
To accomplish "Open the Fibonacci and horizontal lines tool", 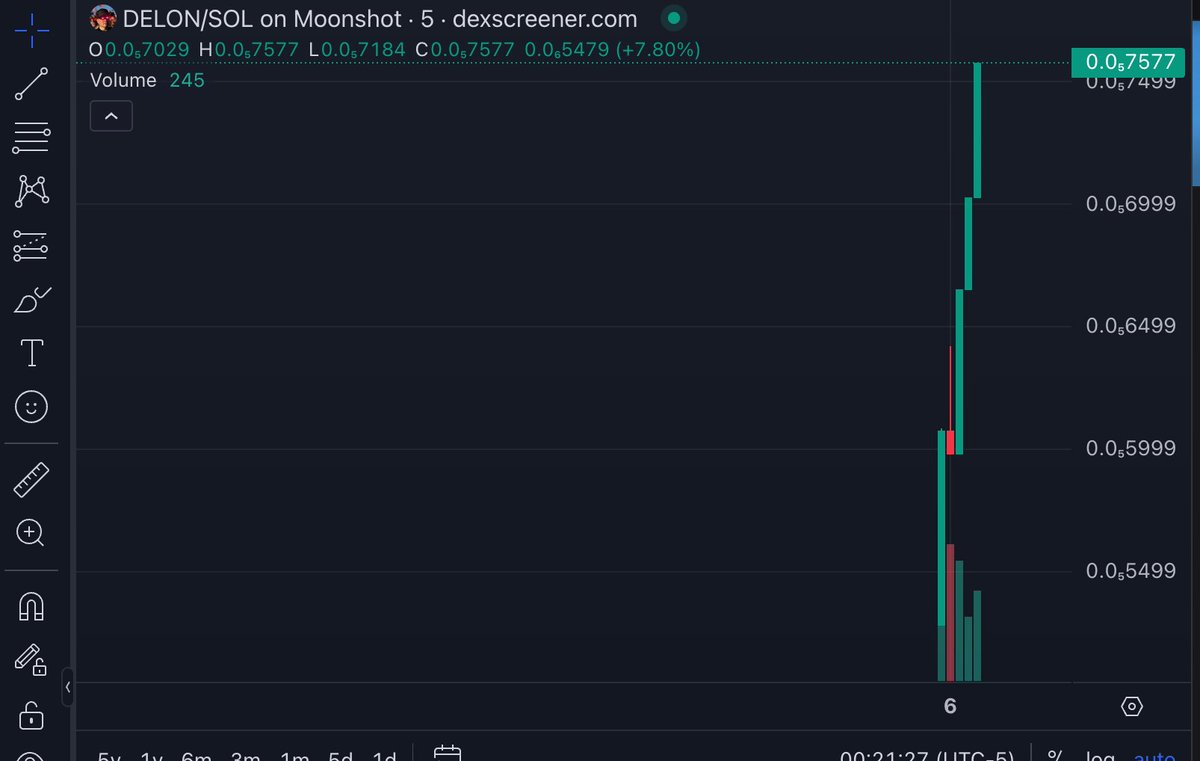I will (31, 138).
